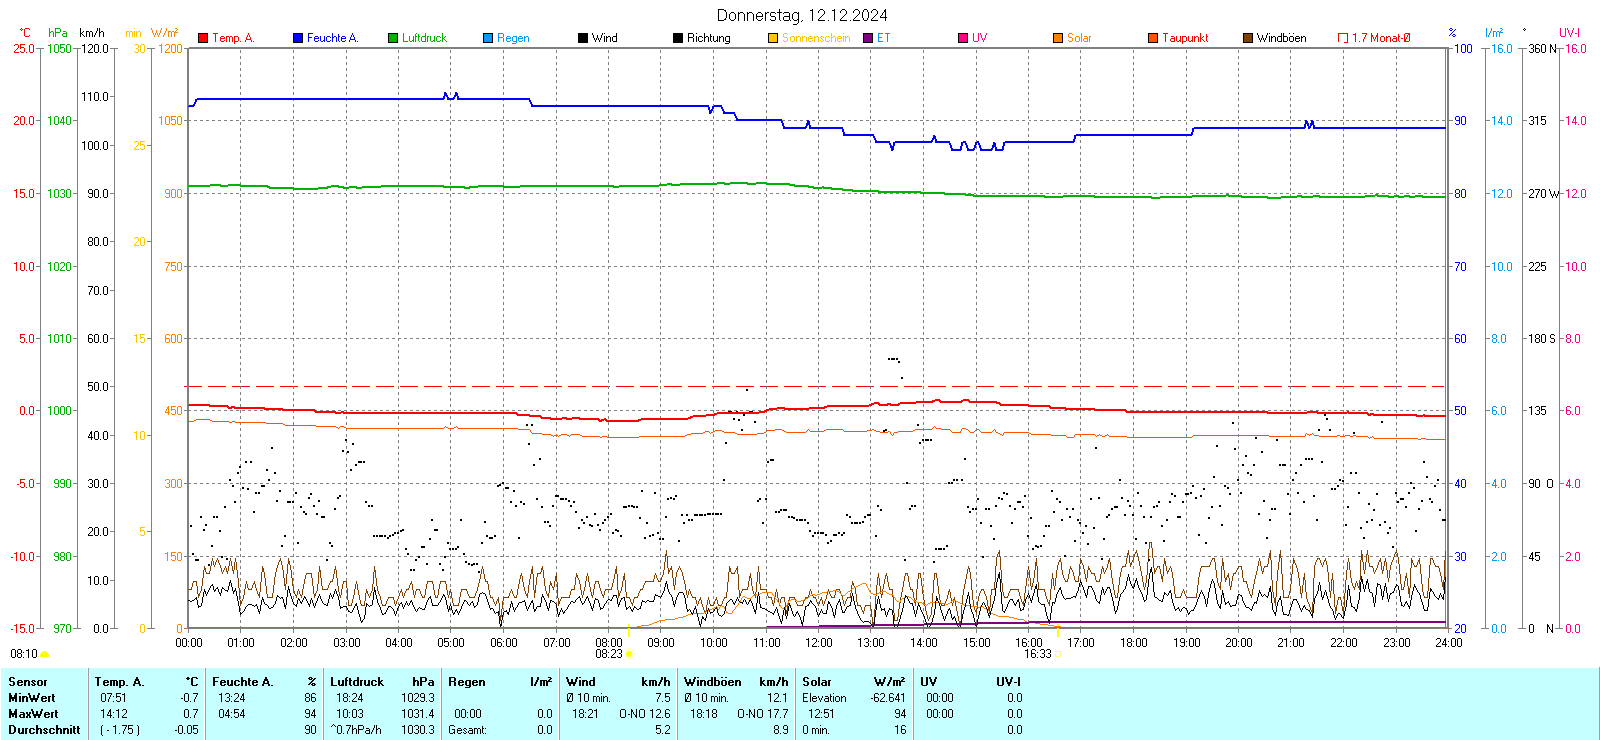Image resolution: width=1600 pixels, height=740 pixels.
Task: Click the date title Donnerstag, 12.12.2024
Action: pos(802,15)
